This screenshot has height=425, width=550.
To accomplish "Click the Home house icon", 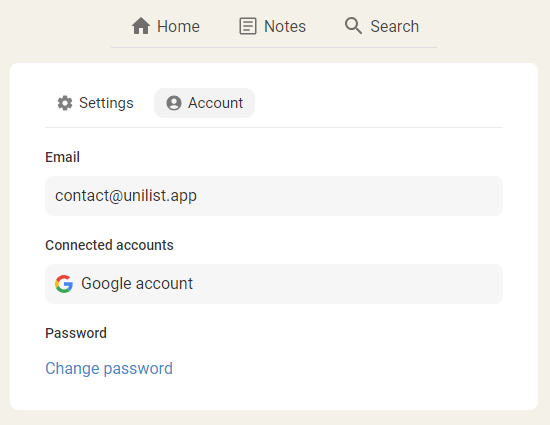I will click(x=141, y=26).
